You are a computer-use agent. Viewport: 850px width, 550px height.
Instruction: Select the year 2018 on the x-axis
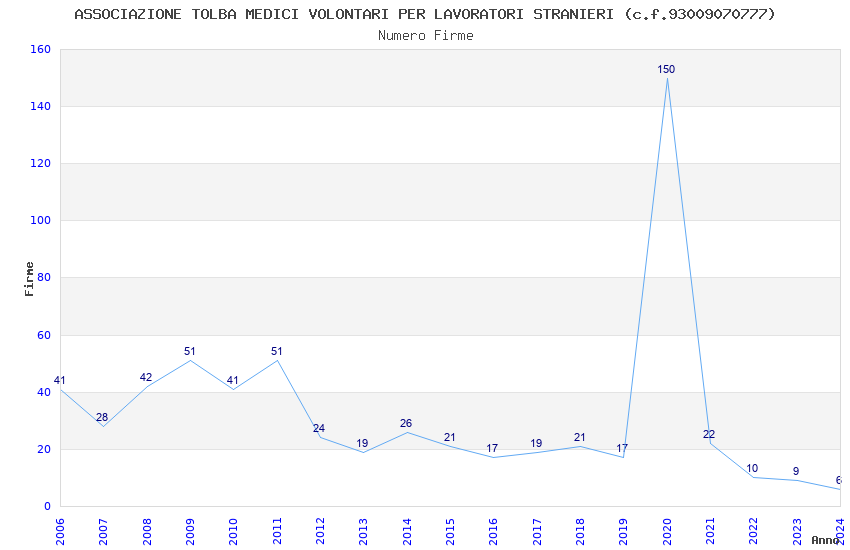[581, 532]
